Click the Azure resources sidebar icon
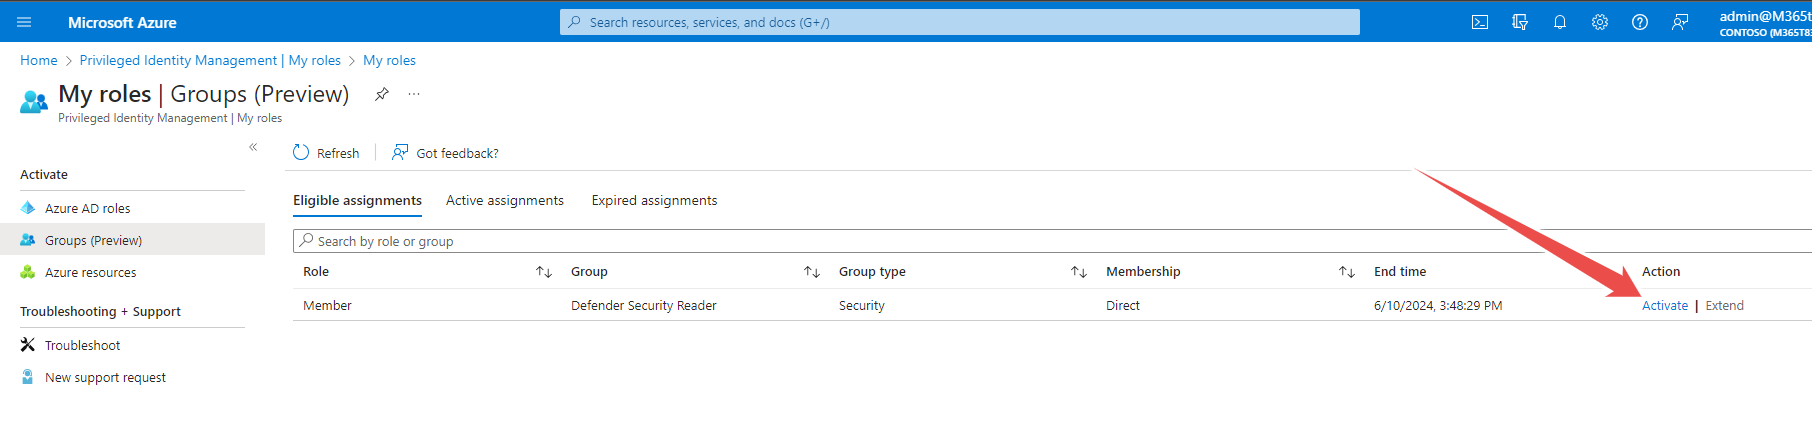The image size is (1812, 422). [x=28, y=272]
